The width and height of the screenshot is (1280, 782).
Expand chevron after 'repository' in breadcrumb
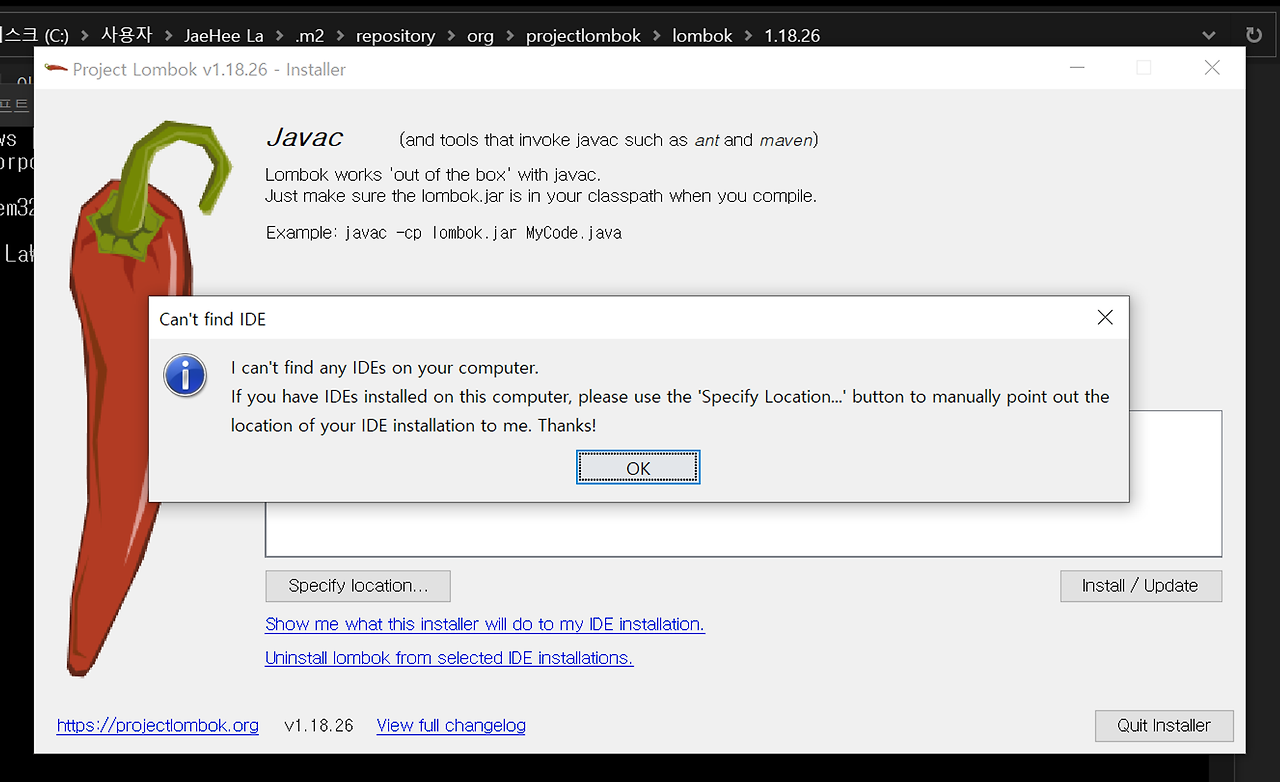pos(451,35)
